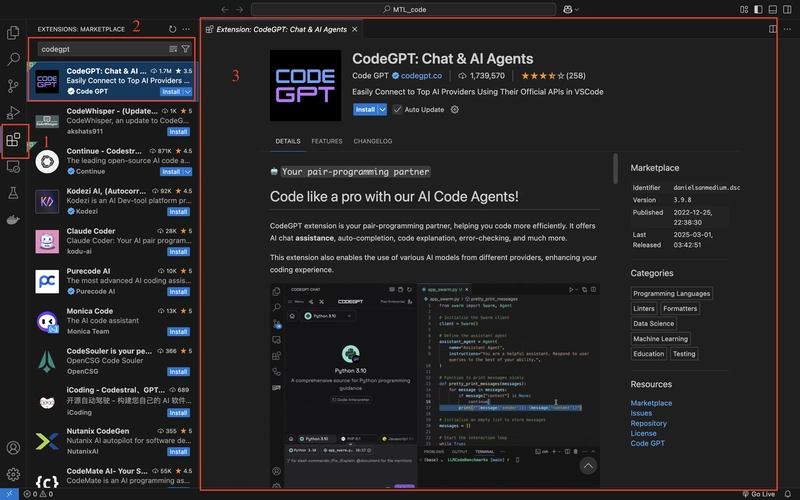Open Manage gear in activity bar
Image resolution: width=800 pixels, height=500 pixels.
point(13,474)
